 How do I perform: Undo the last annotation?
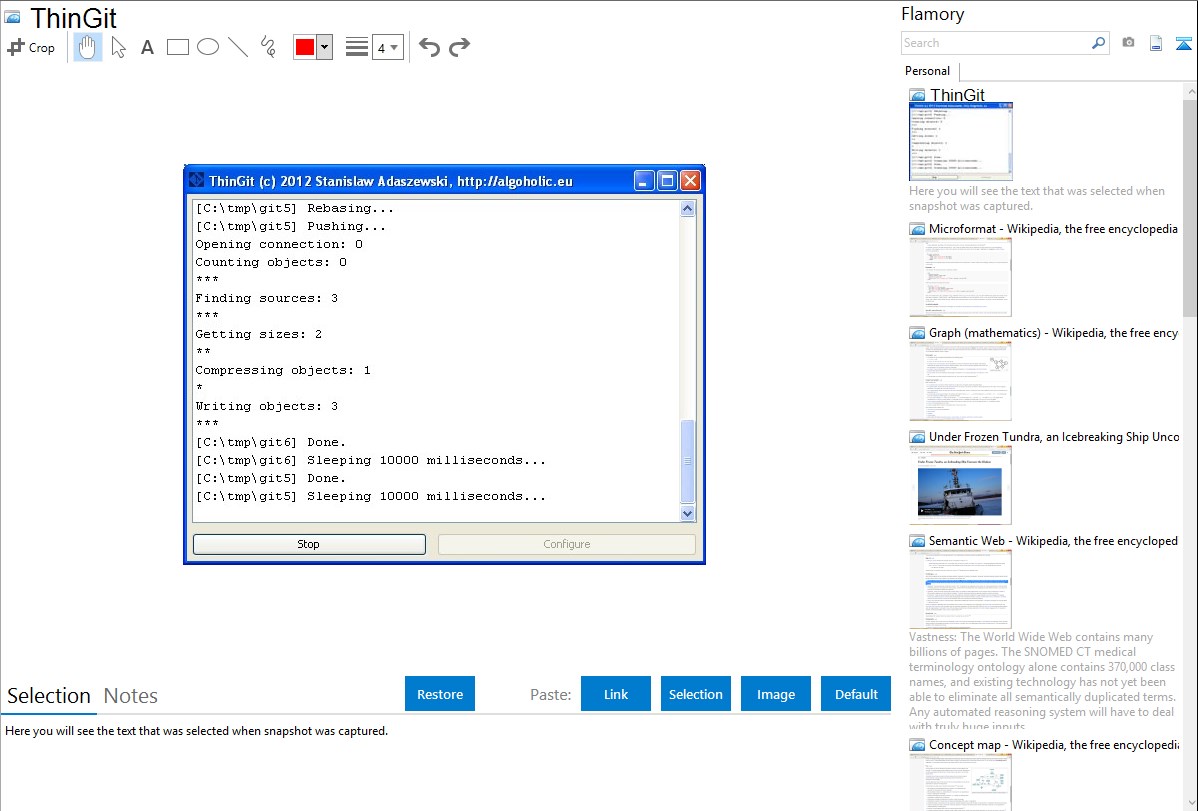pyautogui.click(x=429, y=47)
